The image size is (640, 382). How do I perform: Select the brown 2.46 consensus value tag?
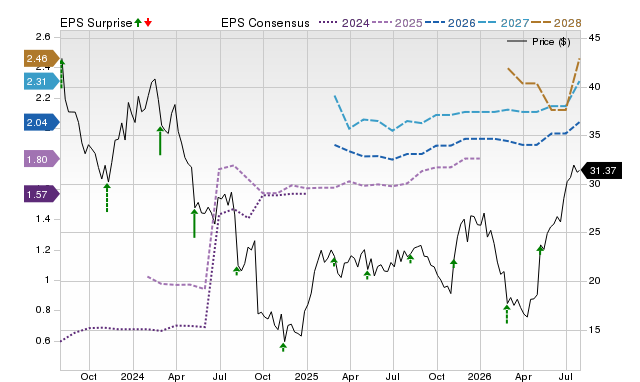coord(42,59)
